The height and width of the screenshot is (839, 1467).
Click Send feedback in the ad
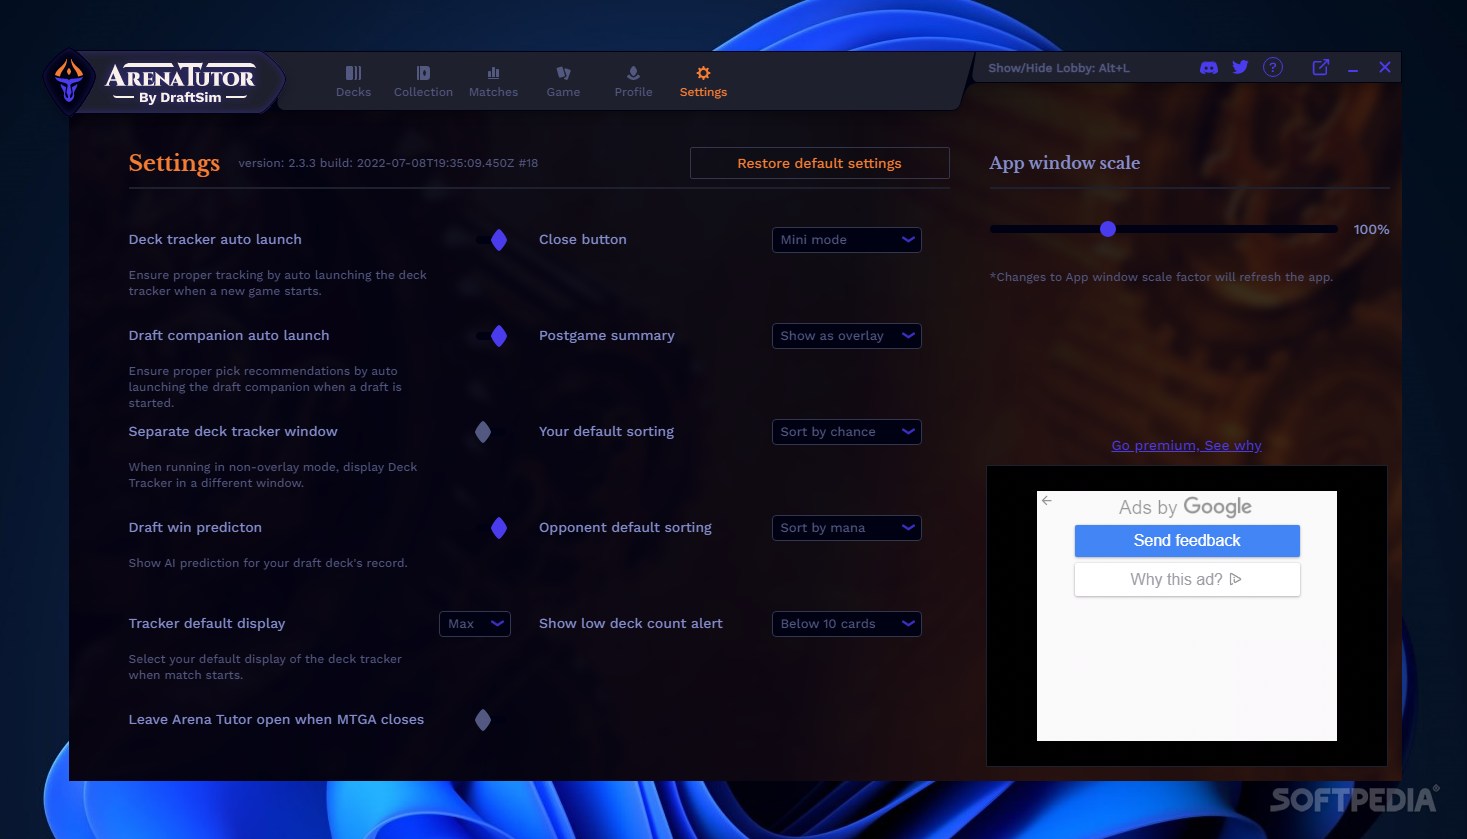click(1187, 541)
